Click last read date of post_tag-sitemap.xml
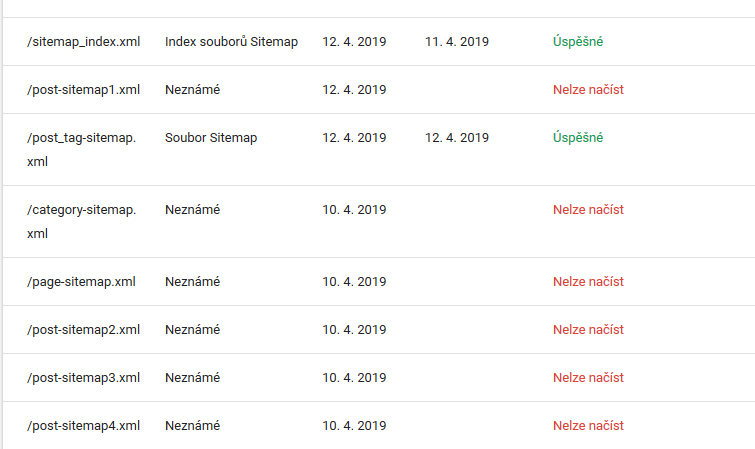Screen dimensions: 755x449 [x=456, y=138]
